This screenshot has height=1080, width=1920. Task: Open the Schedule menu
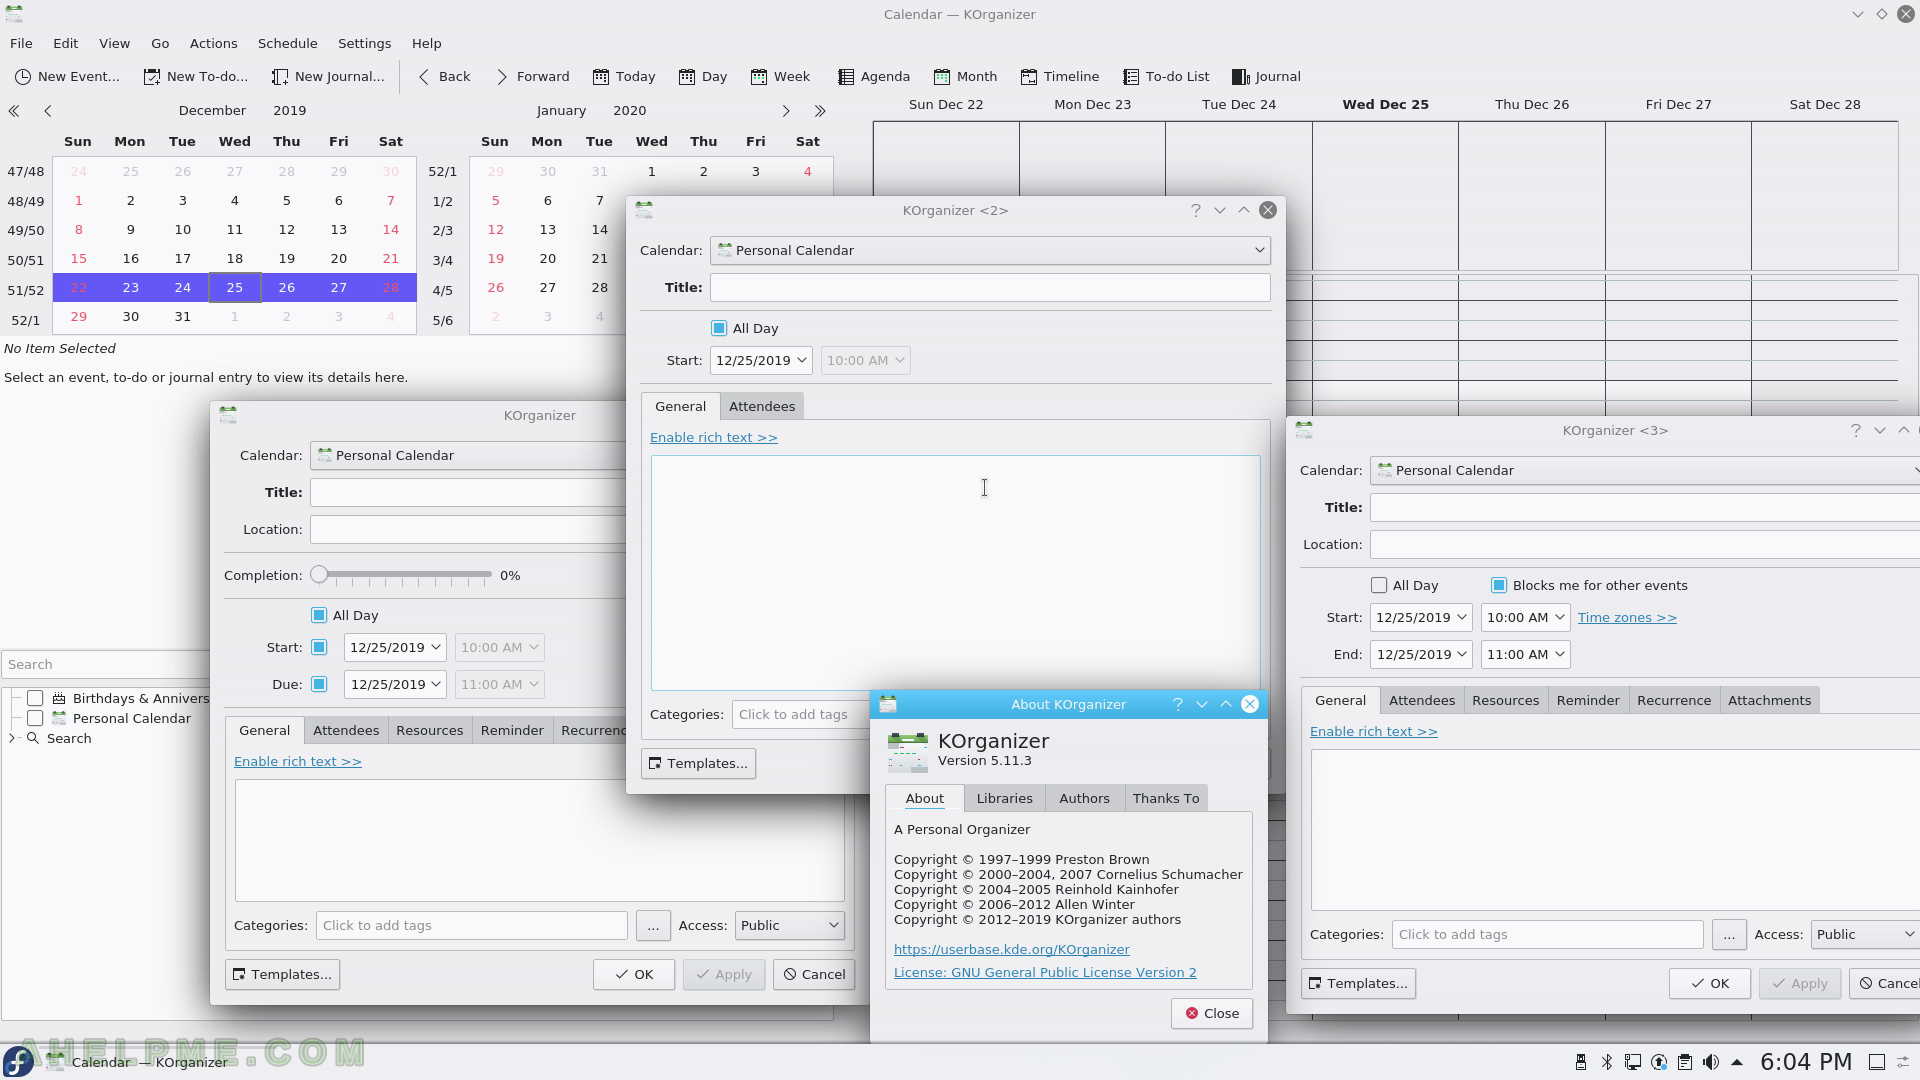coord(287,44)
